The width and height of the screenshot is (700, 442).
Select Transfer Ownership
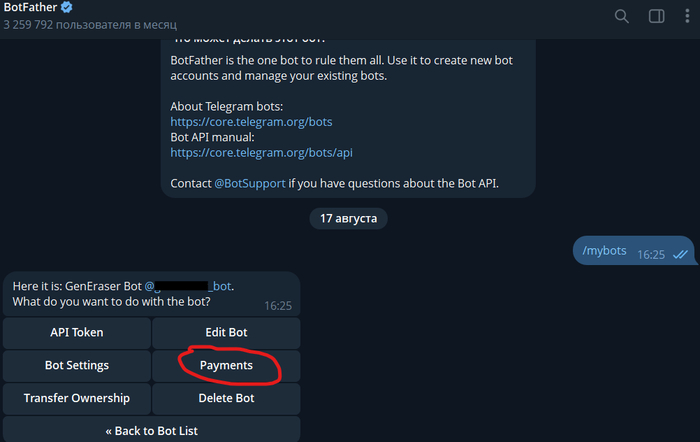(x=77, y=399)
